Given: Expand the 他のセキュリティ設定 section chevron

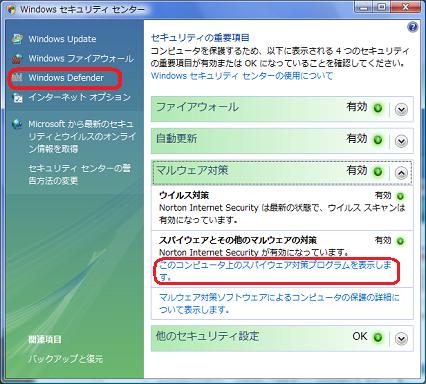Looking at the screenshot, I should (x=401, y=339).
